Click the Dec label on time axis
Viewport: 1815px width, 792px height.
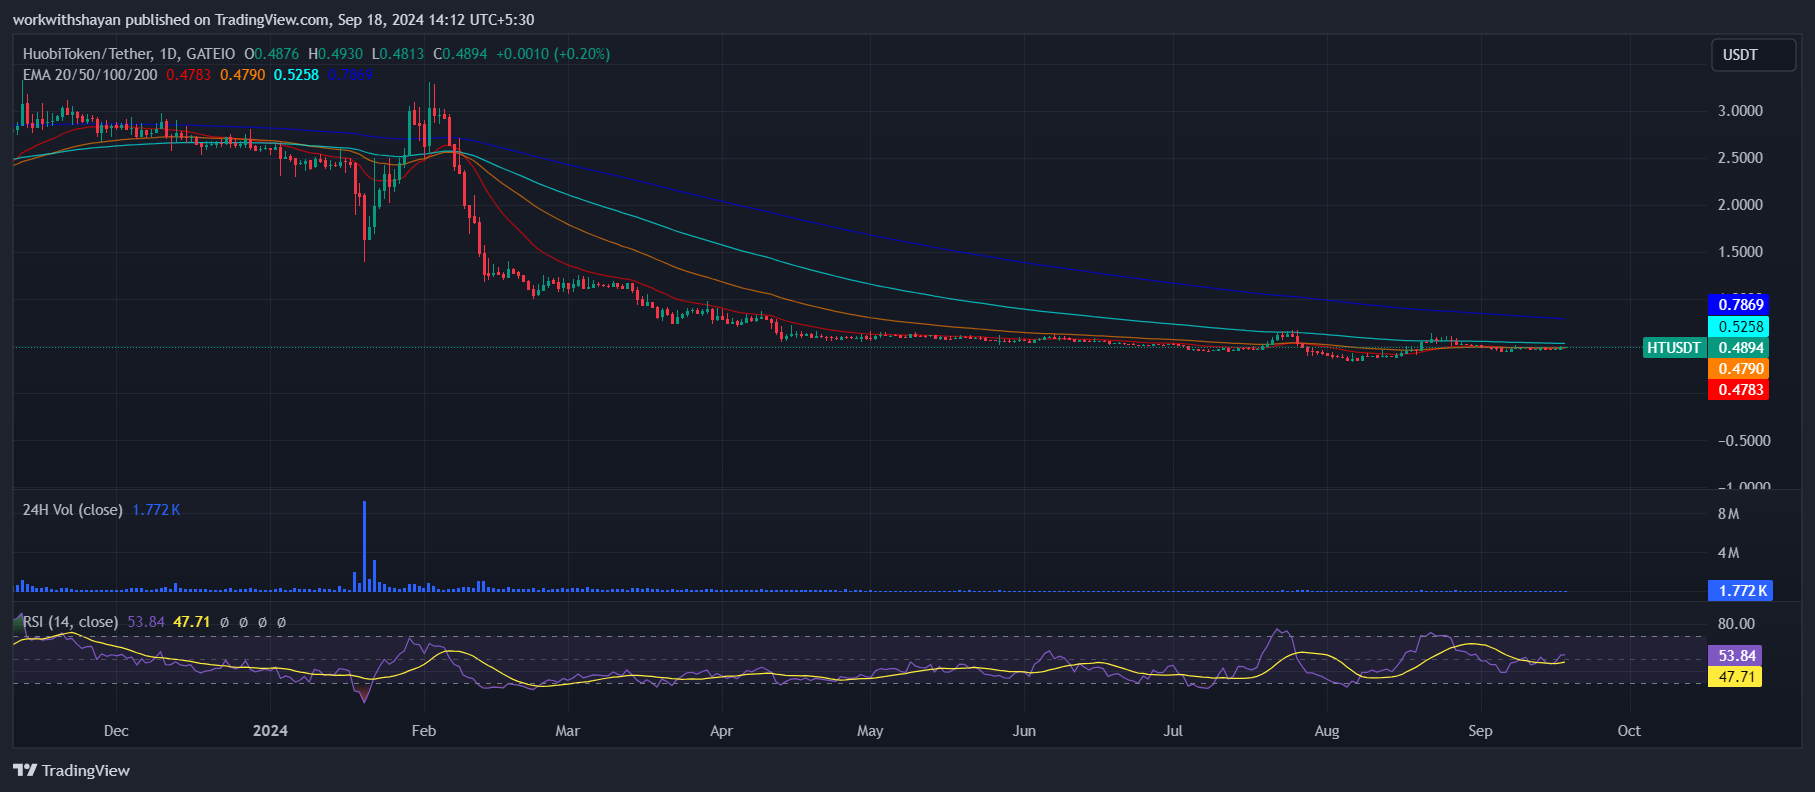[116, 731]
